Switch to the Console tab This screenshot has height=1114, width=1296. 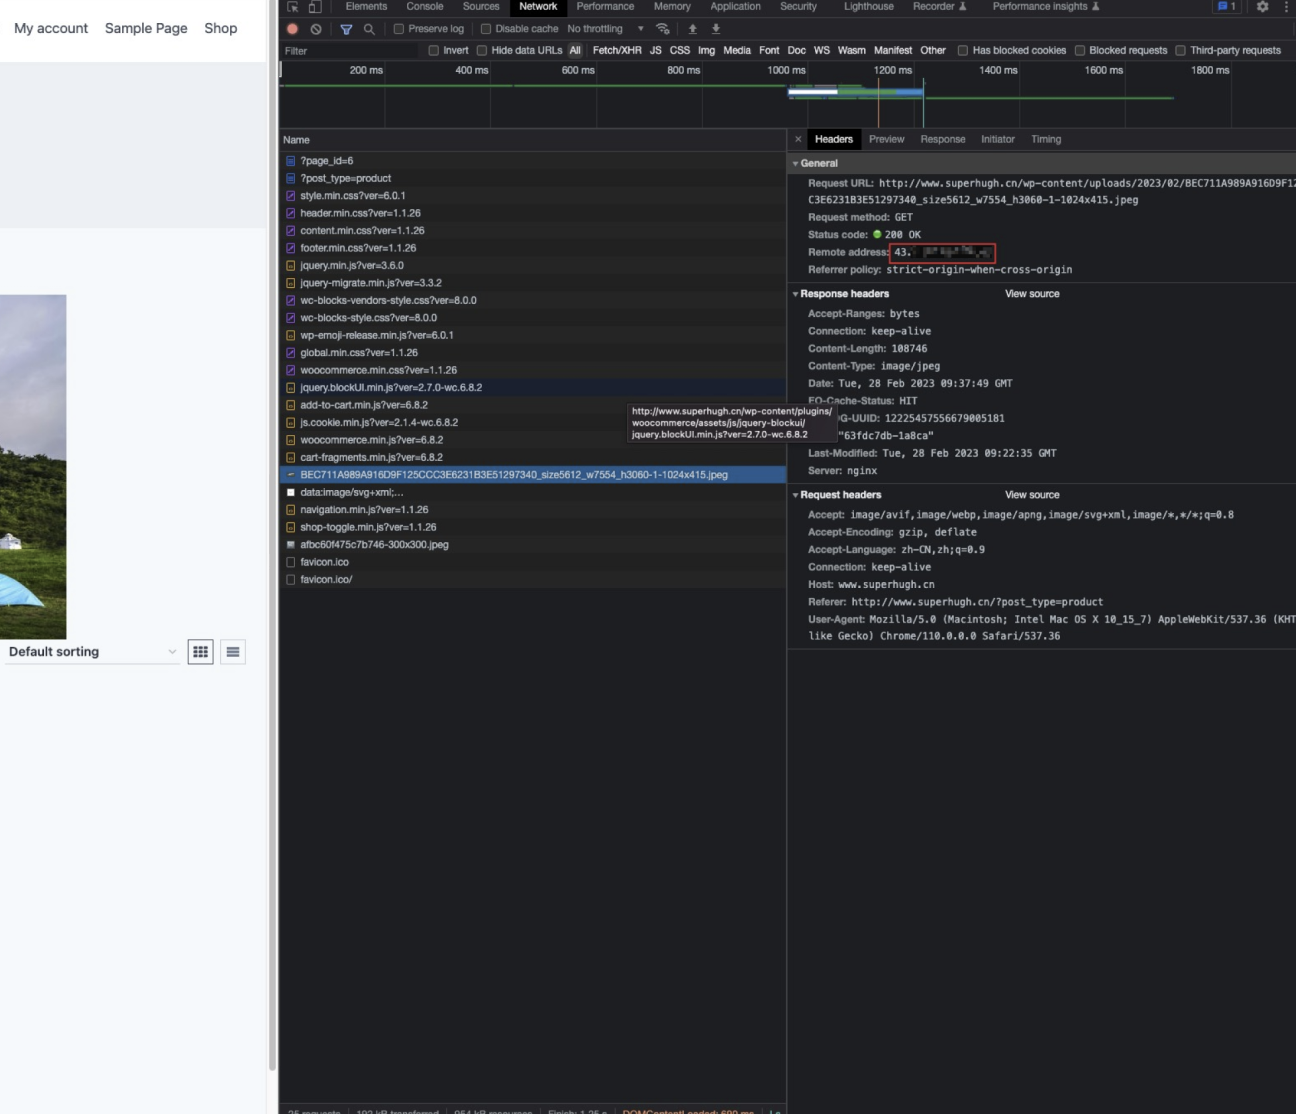pyautogui.click(x=424, y=6)
